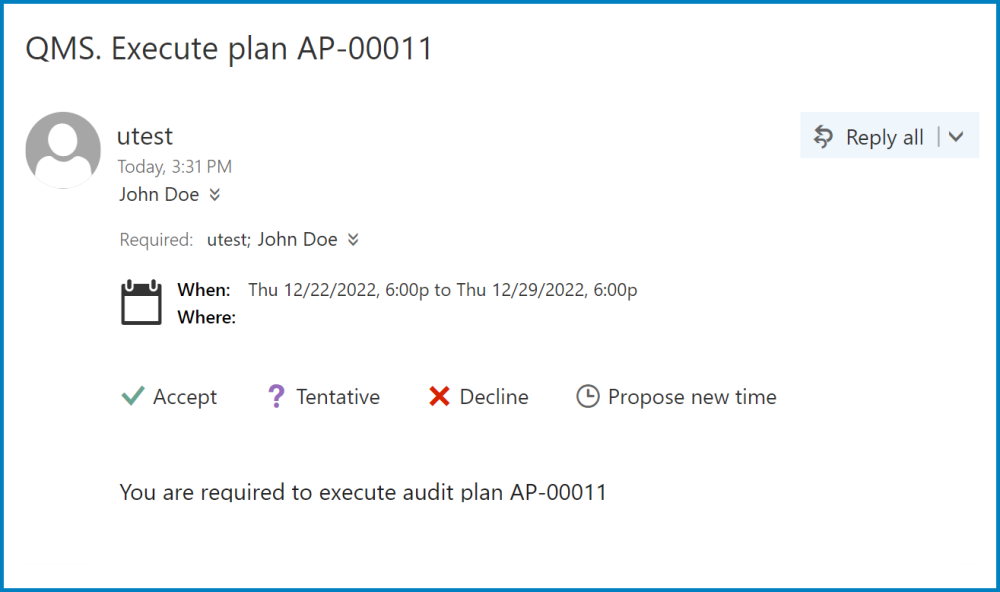Image resolution: width=1000 pixels, height=592 pixels.
Task: Click the purple Tentative question mark icon
Action: [275, 396]
